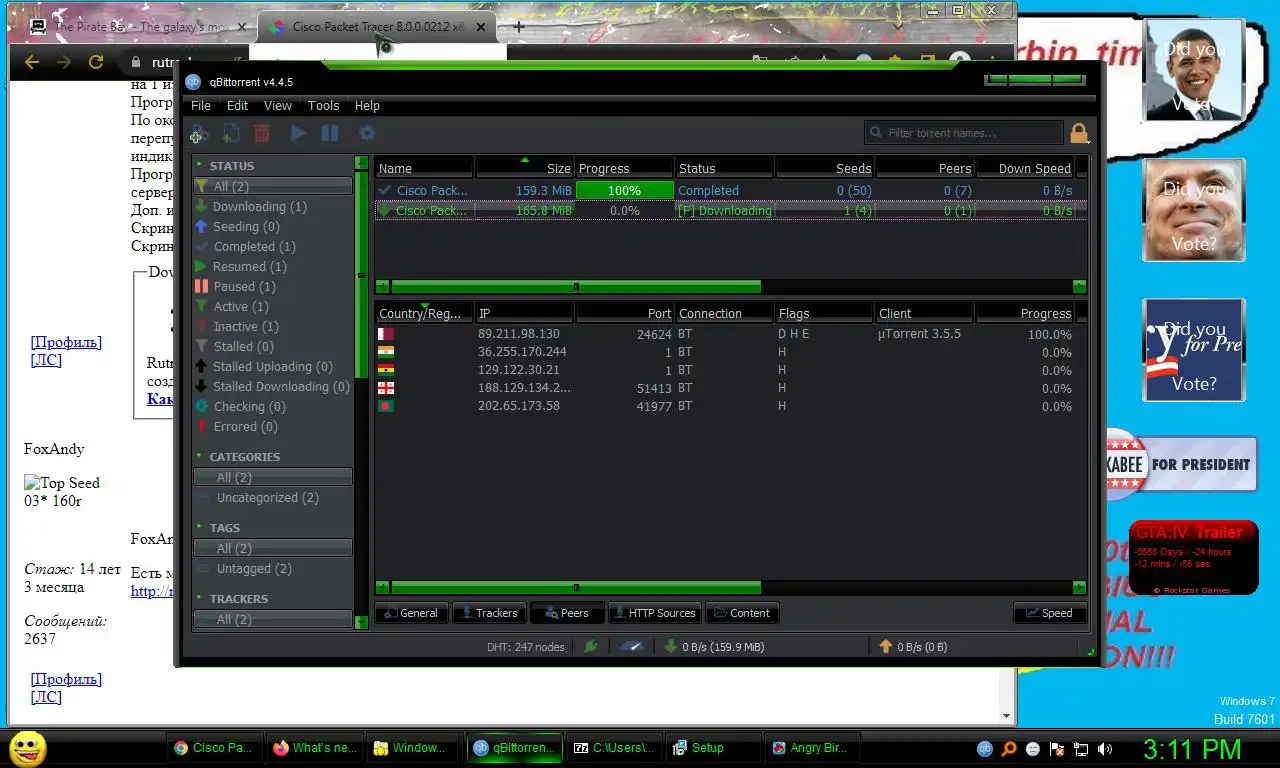Click DHT: 247 nodes in status bar

pyautogui.click(x=526, y=647)
